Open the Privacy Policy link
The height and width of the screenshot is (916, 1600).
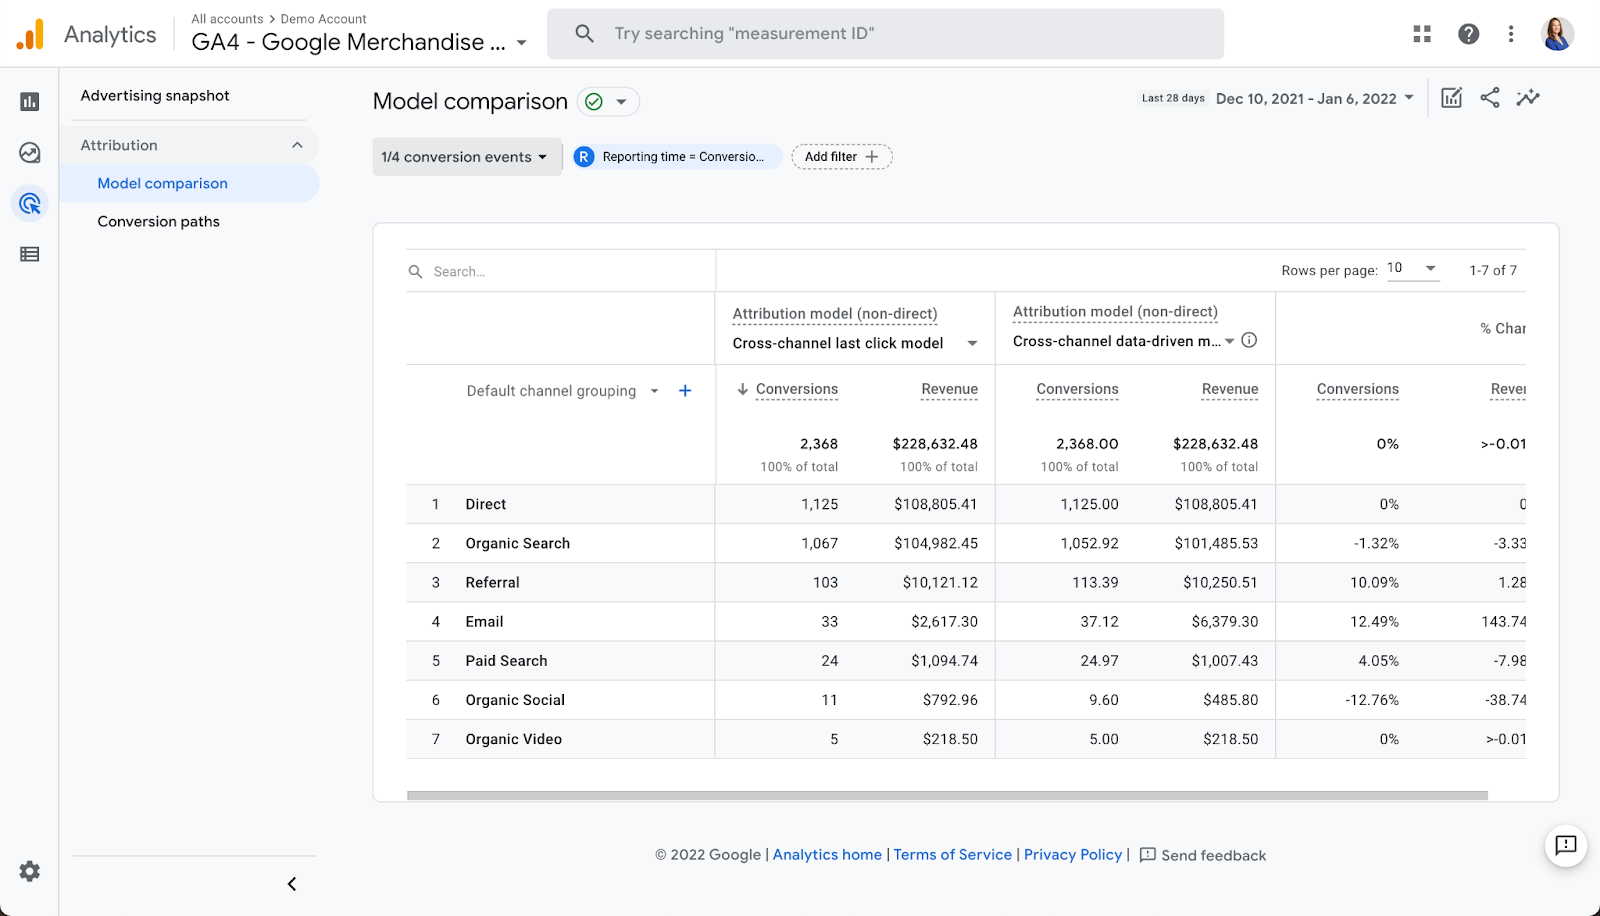[1072, 855]
